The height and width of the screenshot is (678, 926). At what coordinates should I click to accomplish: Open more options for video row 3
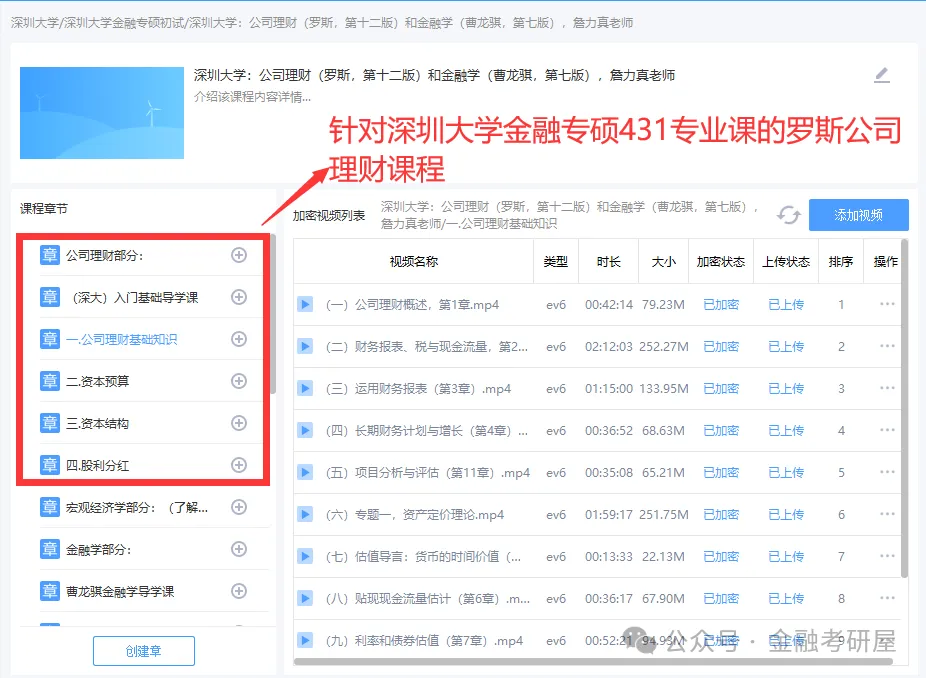pyautogui.click(x=887, y=388)
